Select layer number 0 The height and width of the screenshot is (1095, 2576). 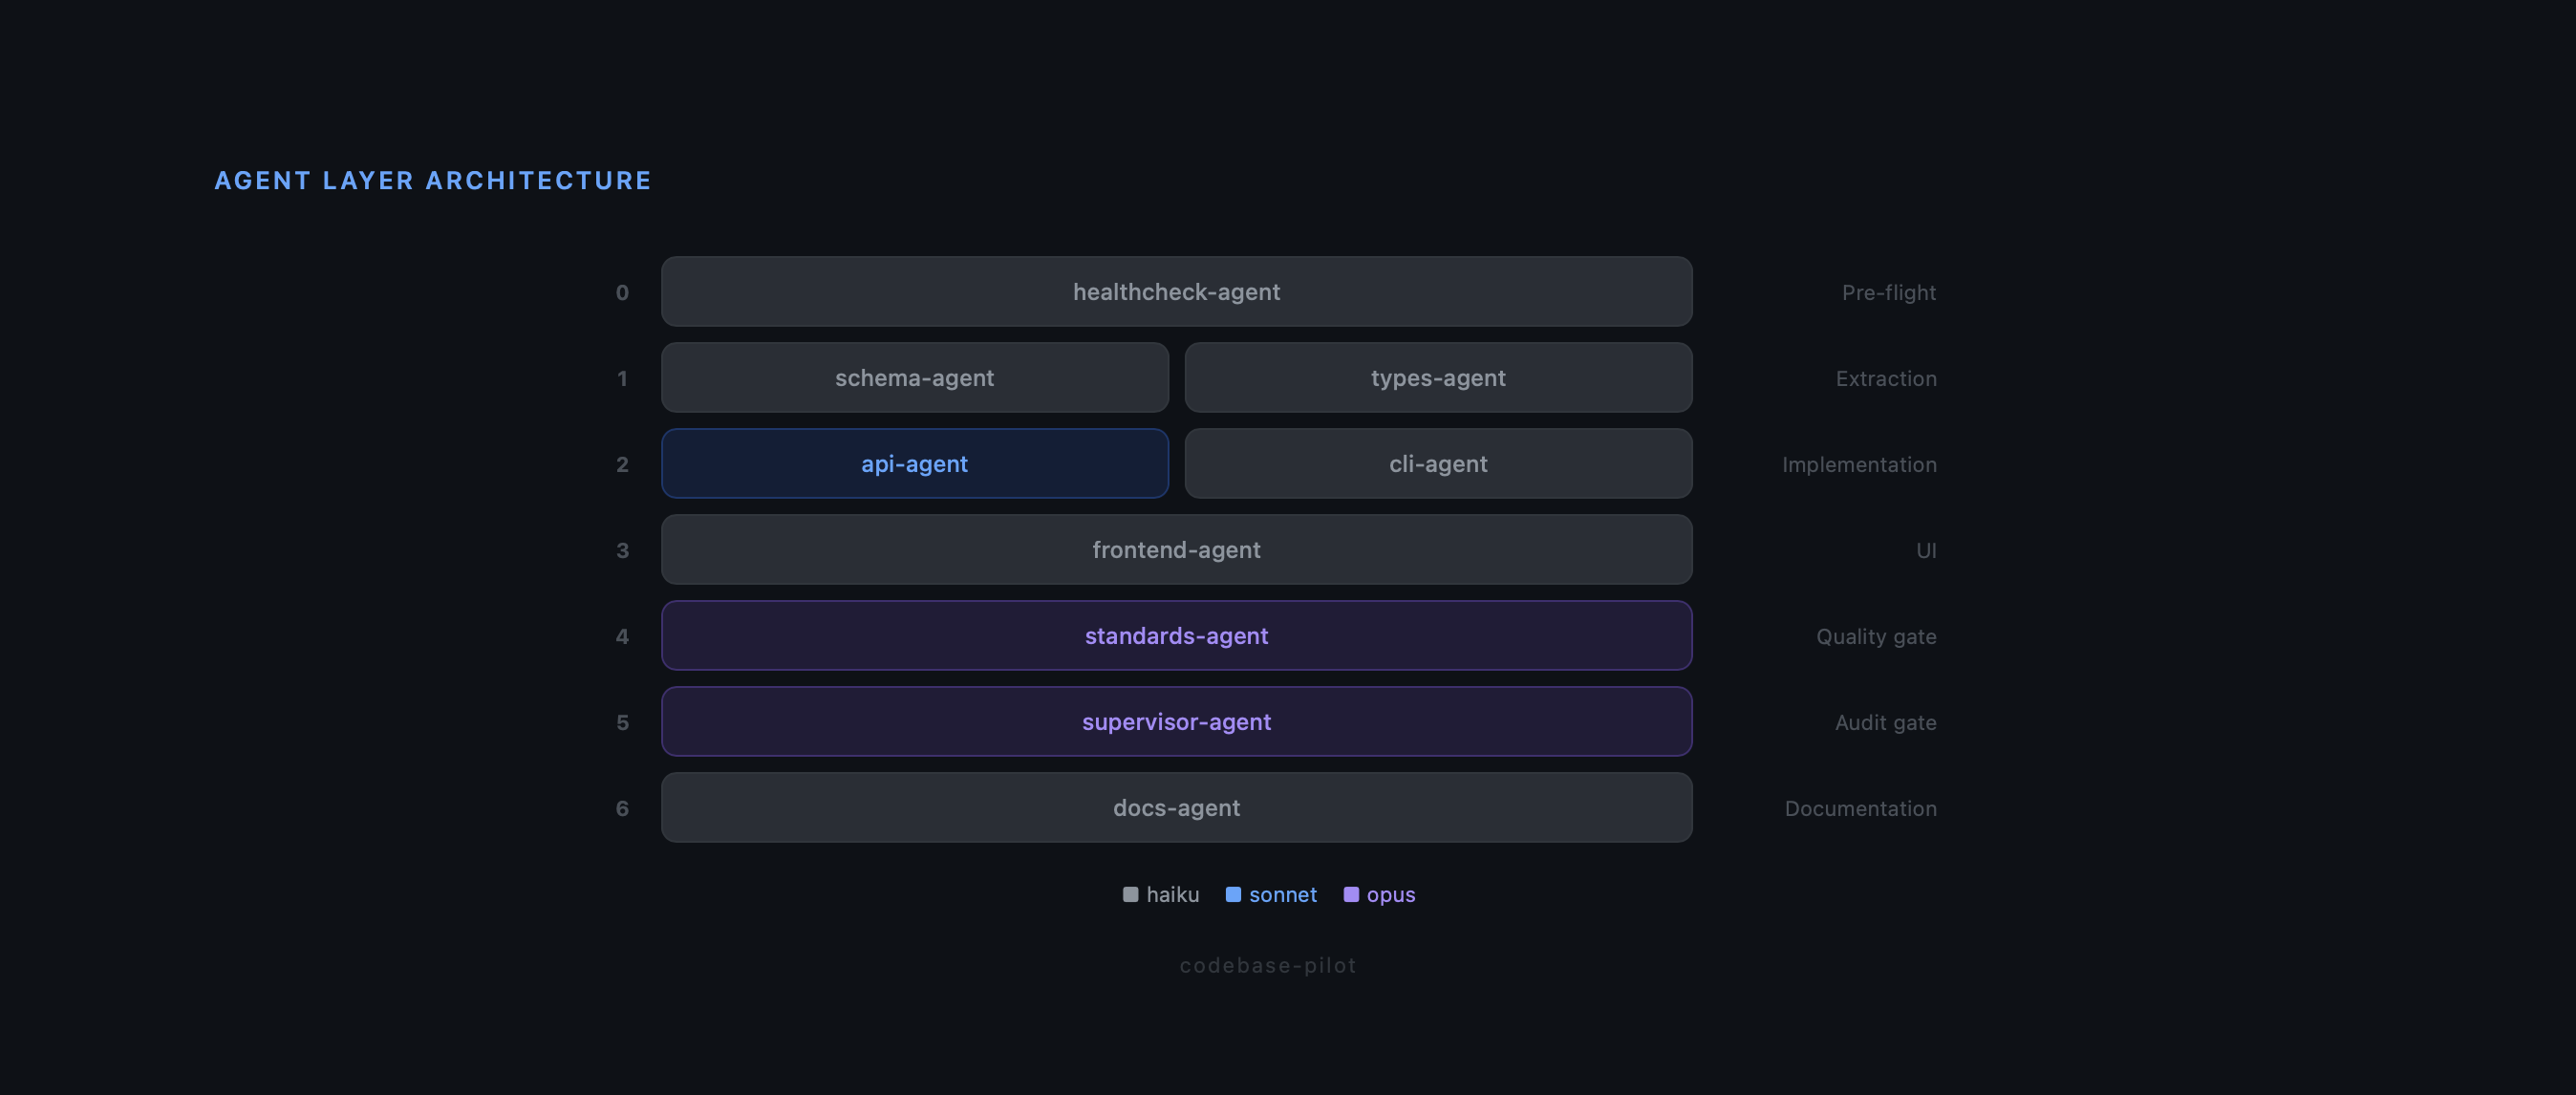tap(623, 291)
